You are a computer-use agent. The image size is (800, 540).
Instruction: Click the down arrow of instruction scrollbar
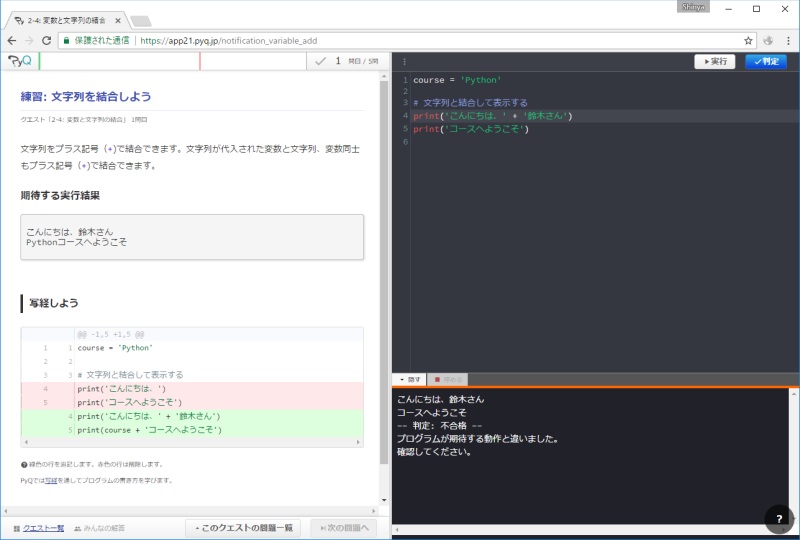pyautogui.click(x=384, y=500)
